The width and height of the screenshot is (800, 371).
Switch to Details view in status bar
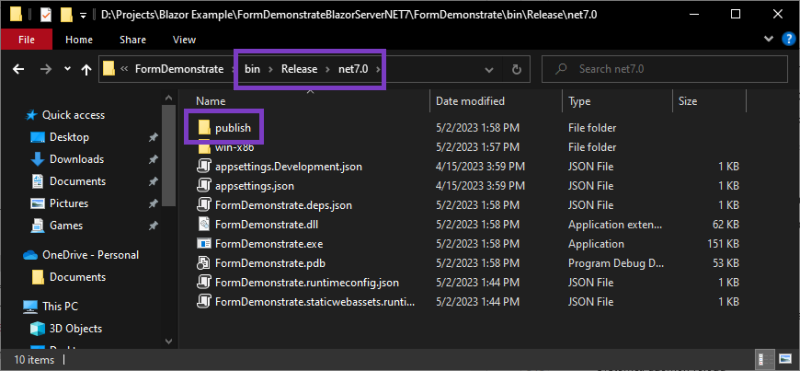766,359
